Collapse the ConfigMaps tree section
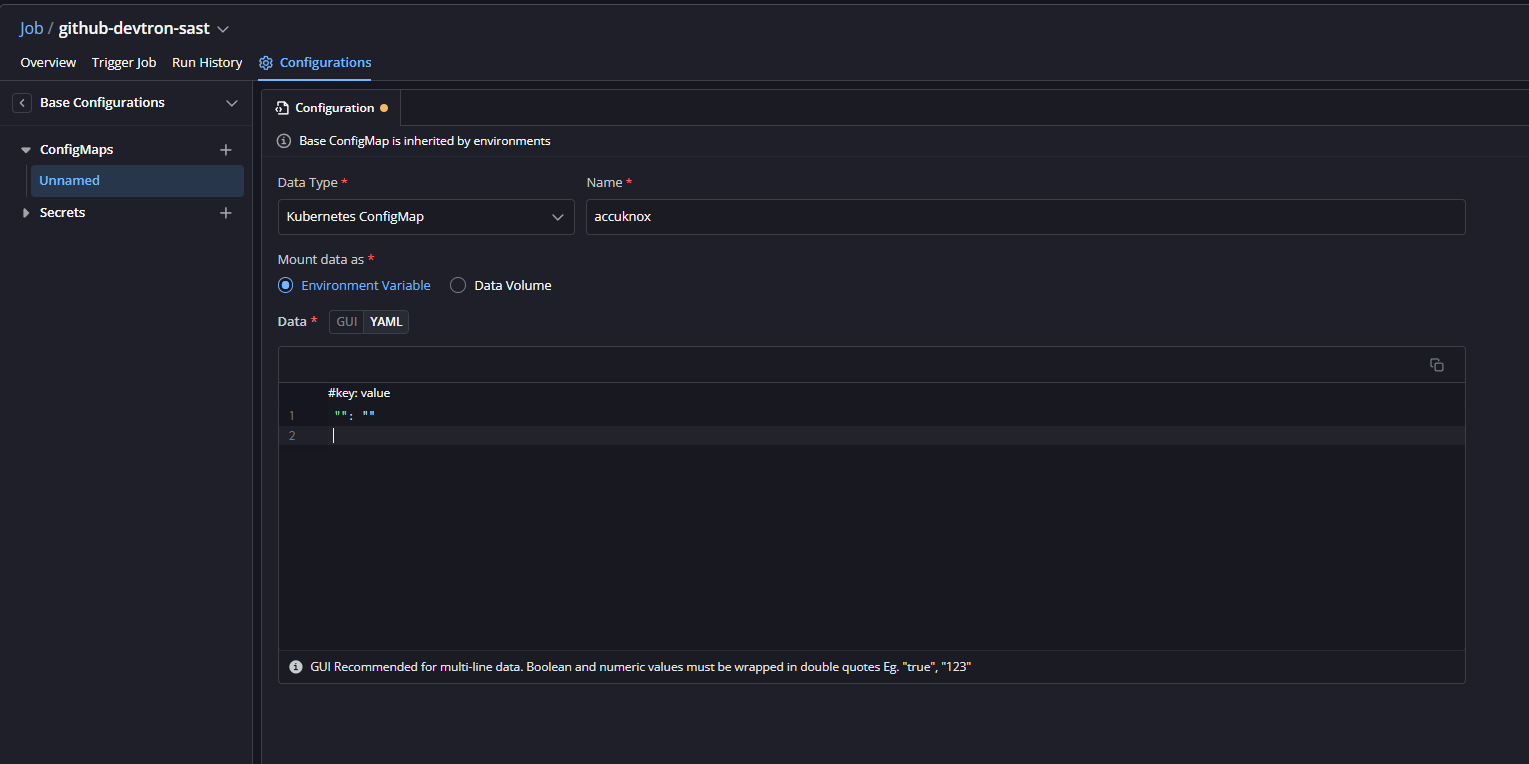The width and height of the screenshot is (1529, 764). [x=26, y=150]
